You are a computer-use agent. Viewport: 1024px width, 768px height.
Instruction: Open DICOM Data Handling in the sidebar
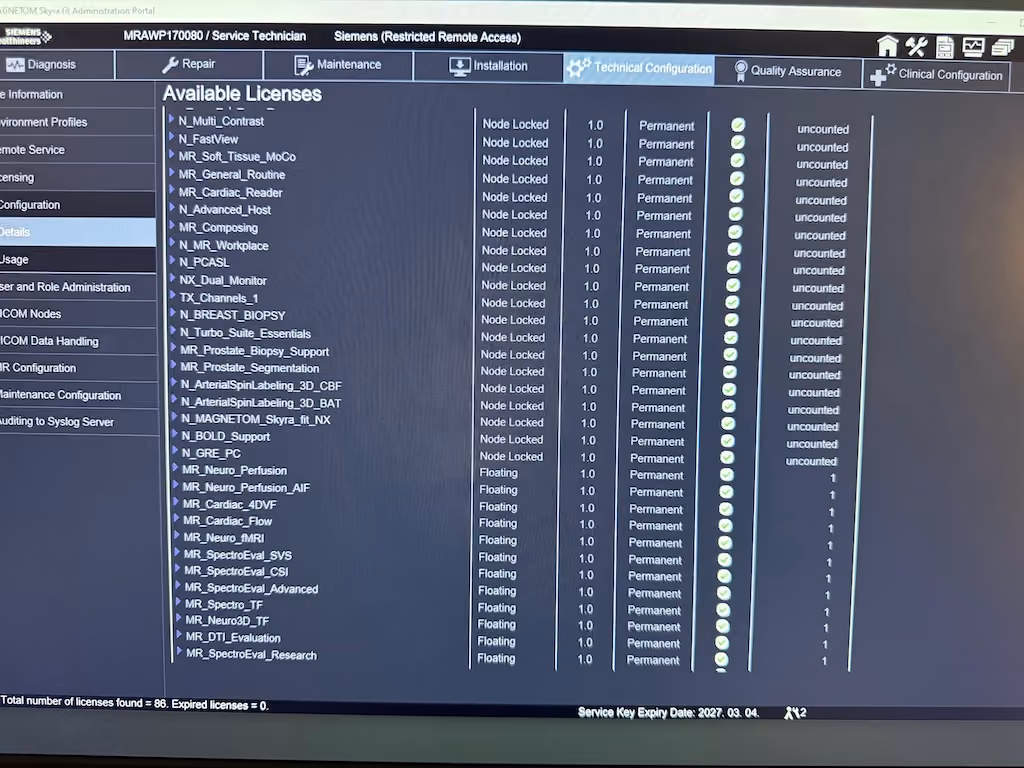[78, 341]
